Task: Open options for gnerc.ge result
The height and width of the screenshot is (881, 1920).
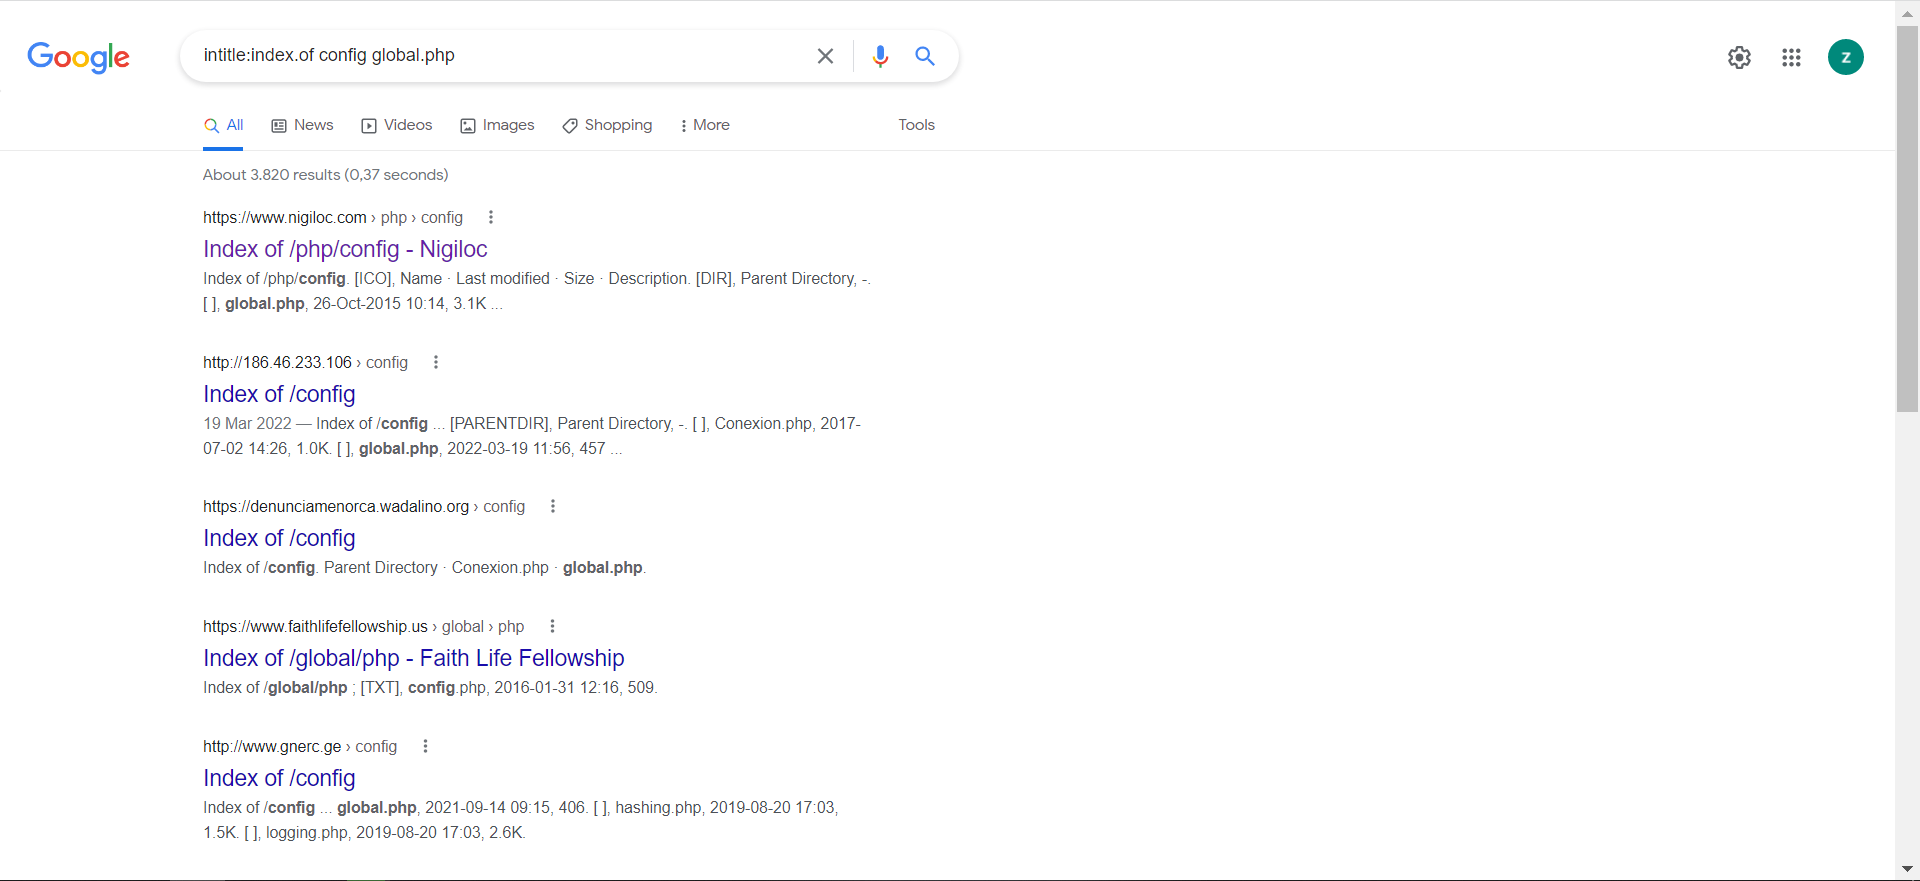Action: (425, 747)
